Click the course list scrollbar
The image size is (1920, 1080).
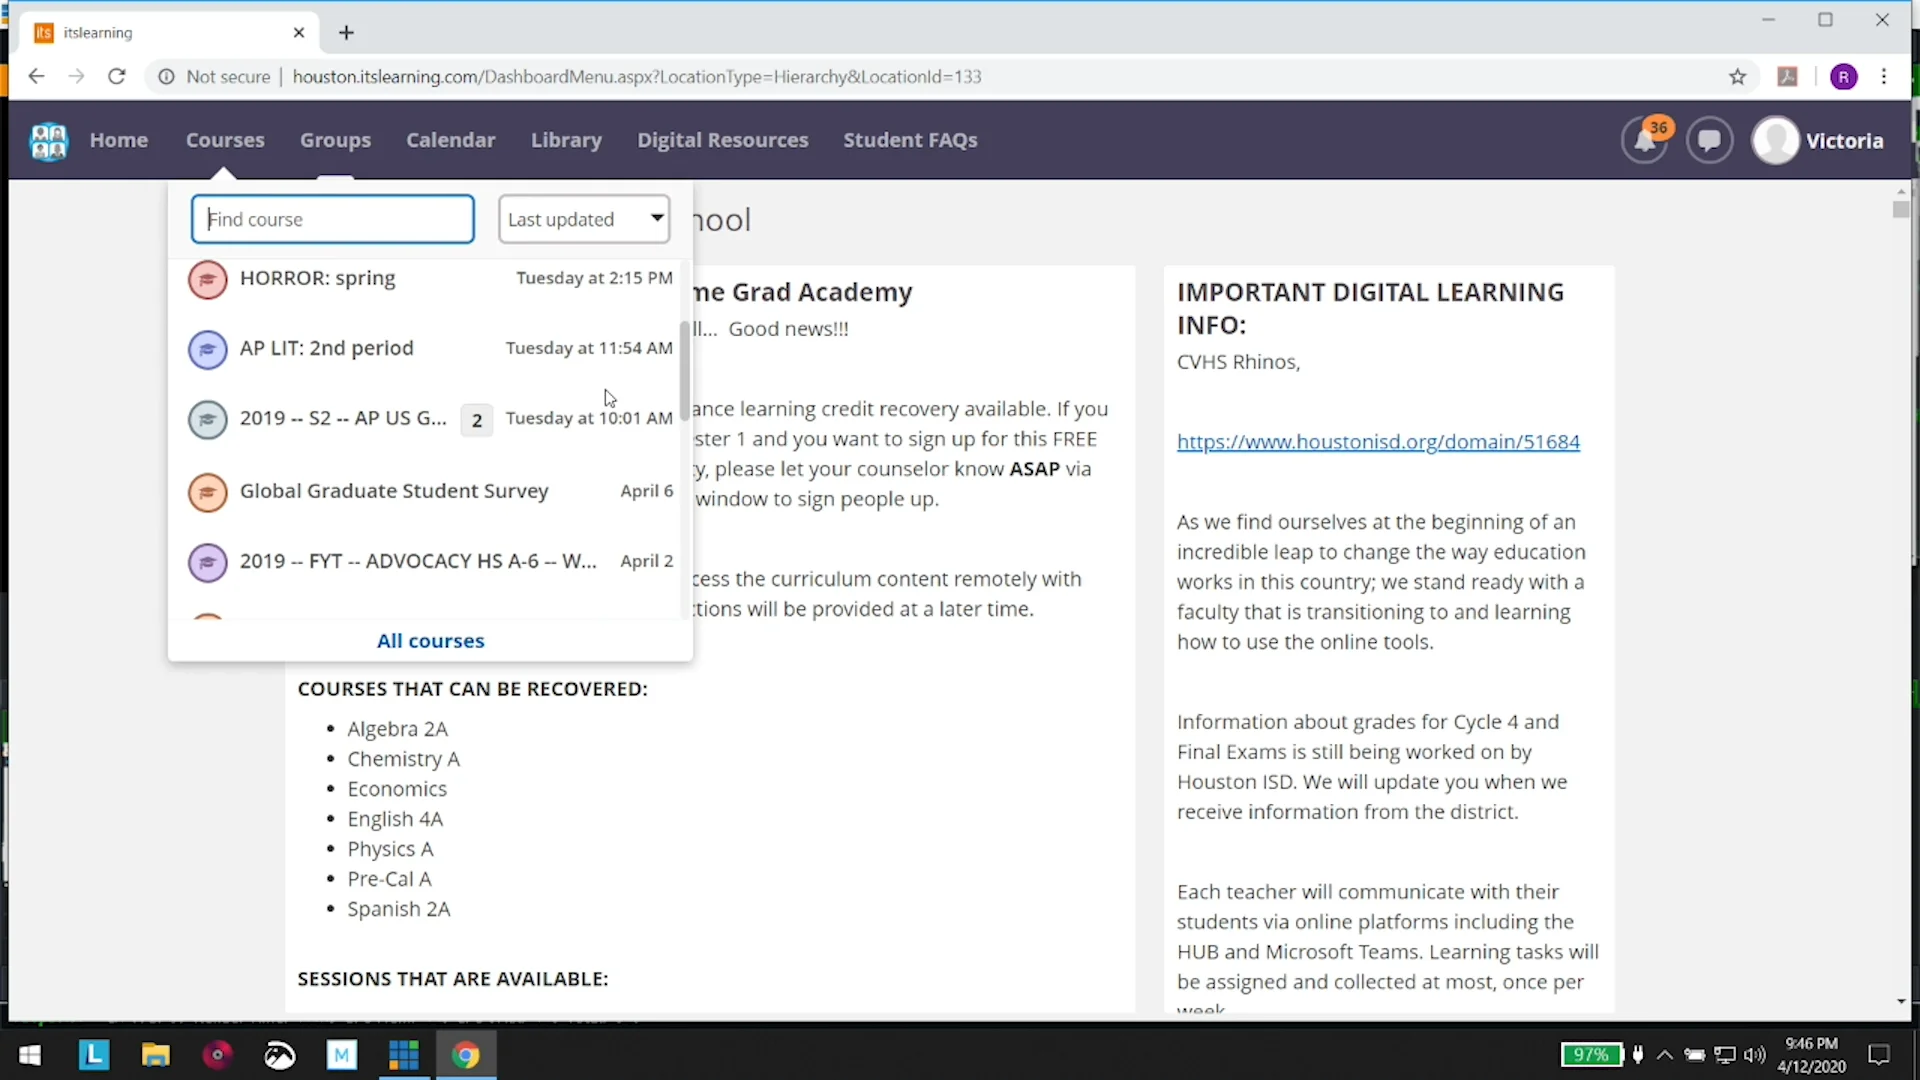click(x=685, y=370)
